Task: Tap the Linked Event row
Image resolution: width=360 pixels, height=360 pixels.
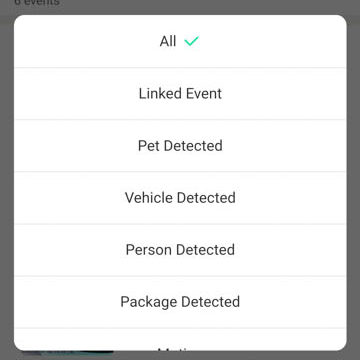Action: click(x=180, y=94)
